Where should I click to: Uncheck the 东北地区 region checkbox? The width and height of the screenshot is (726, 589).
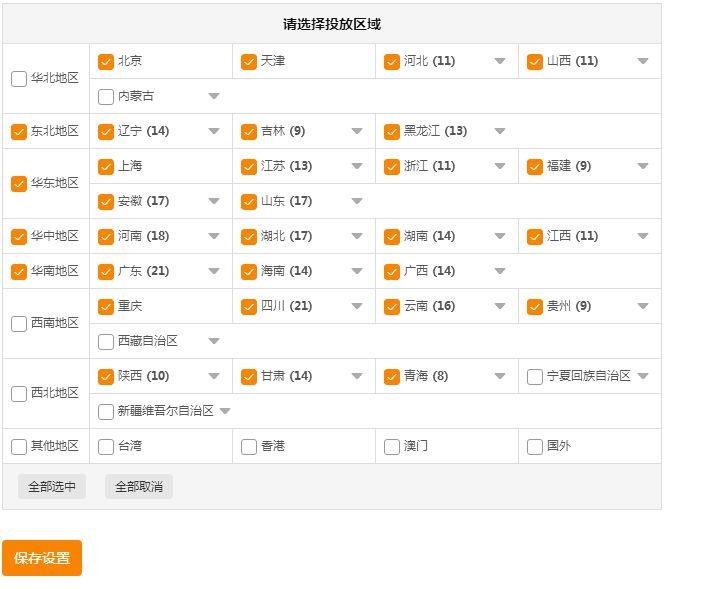coord(19,132)
